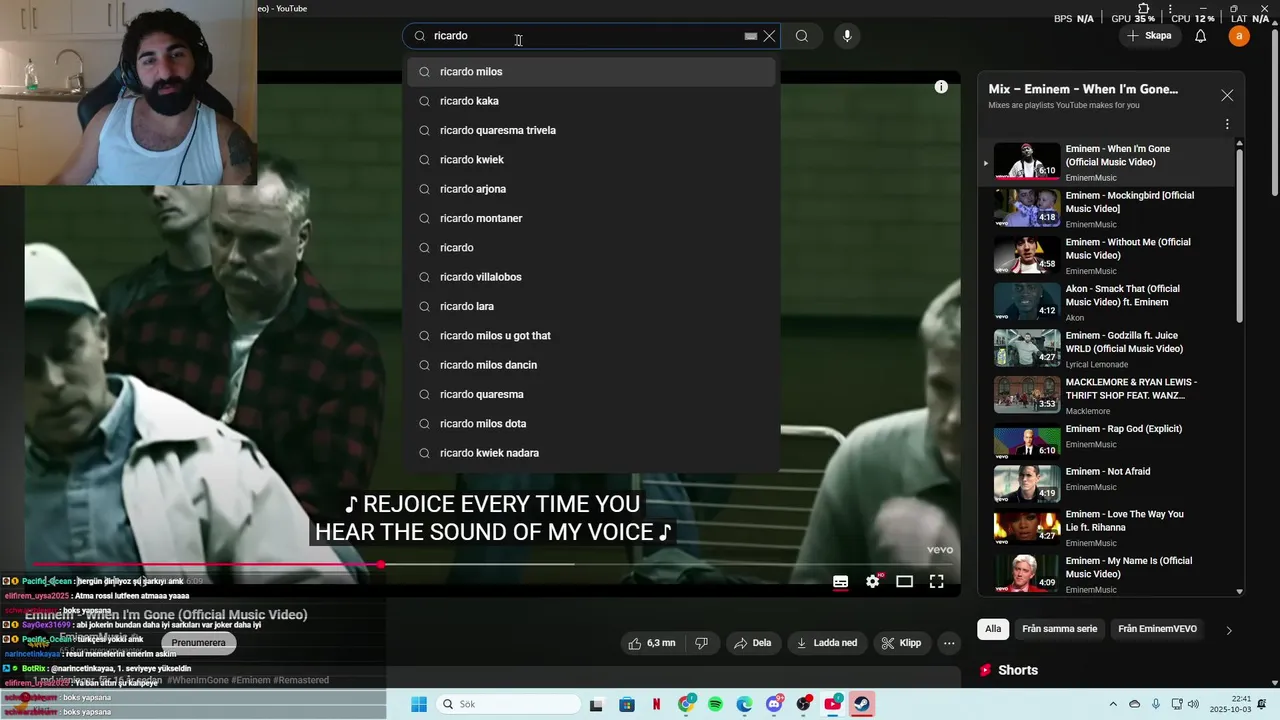The height and width of the screenshot is (720, 1280).
Task: Switch to theater mode
Action: click(x=905, y=581)
